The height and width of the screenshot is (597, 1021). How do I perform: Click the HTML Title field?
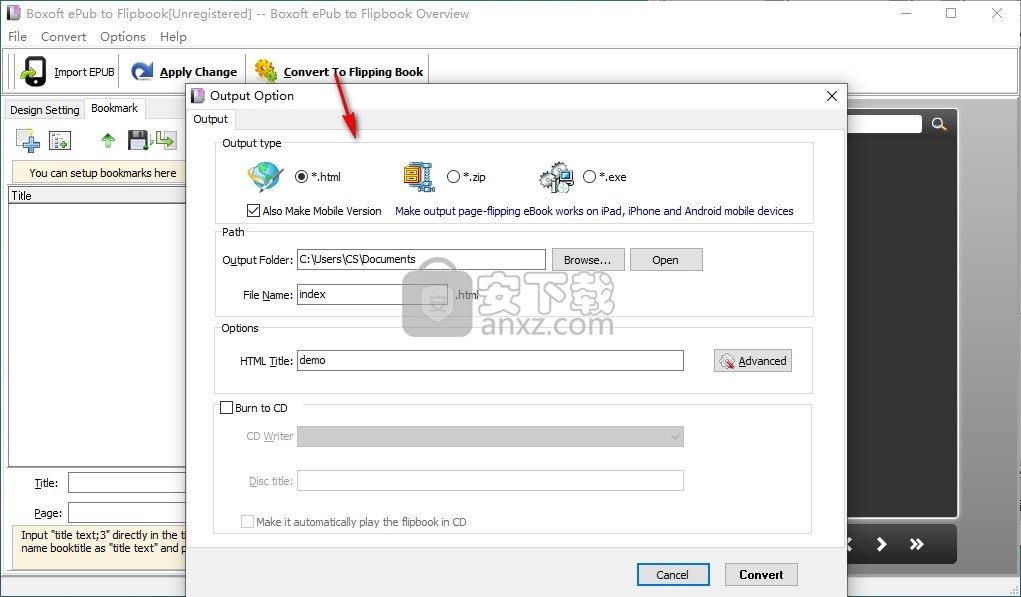(490, 360)
